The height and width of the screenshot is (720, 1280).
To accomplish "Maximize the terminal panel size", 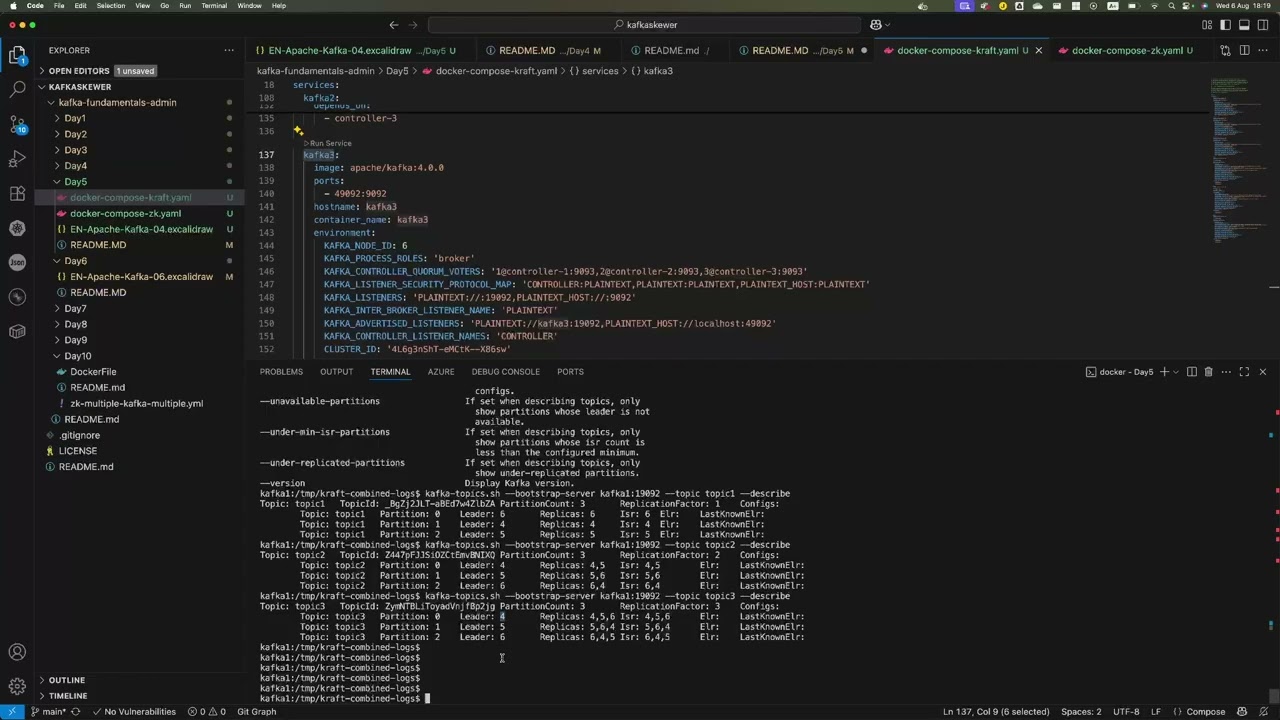I will pyautogui.click(x=1244, y=372).
